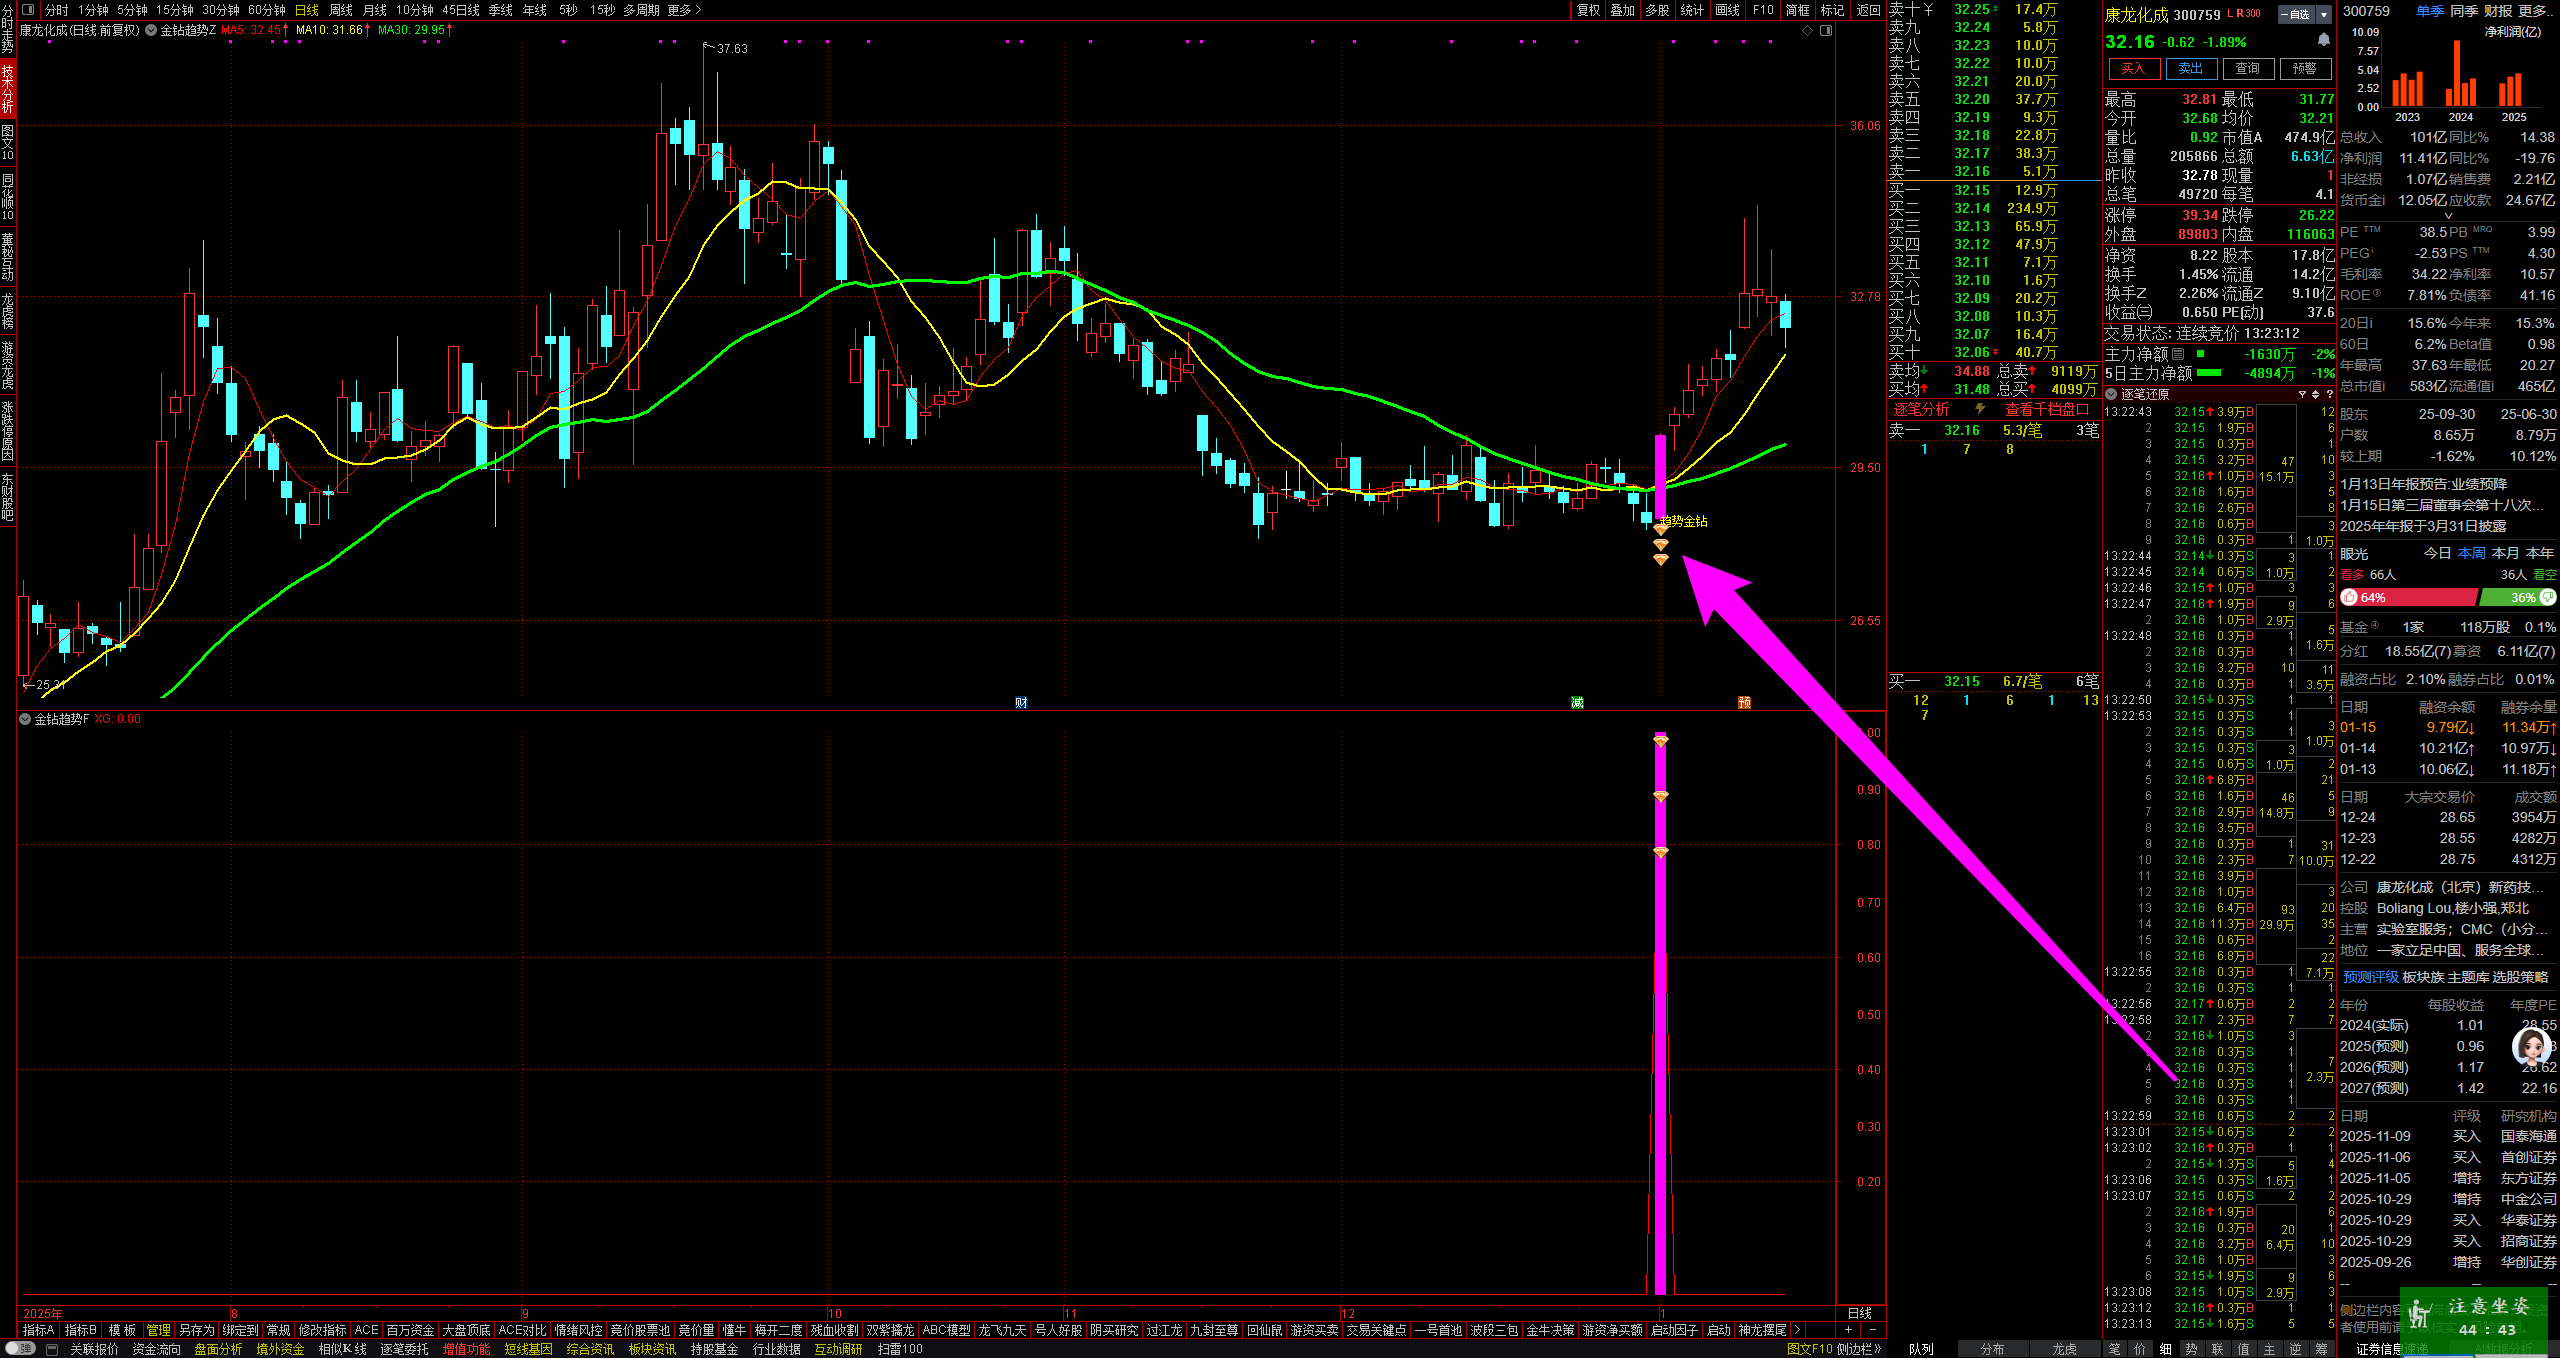Toggle the 弹 switch in bottom bar
Image resolution: width=2560 pixels, height=1358 pixels.
tap(18, 1349)
